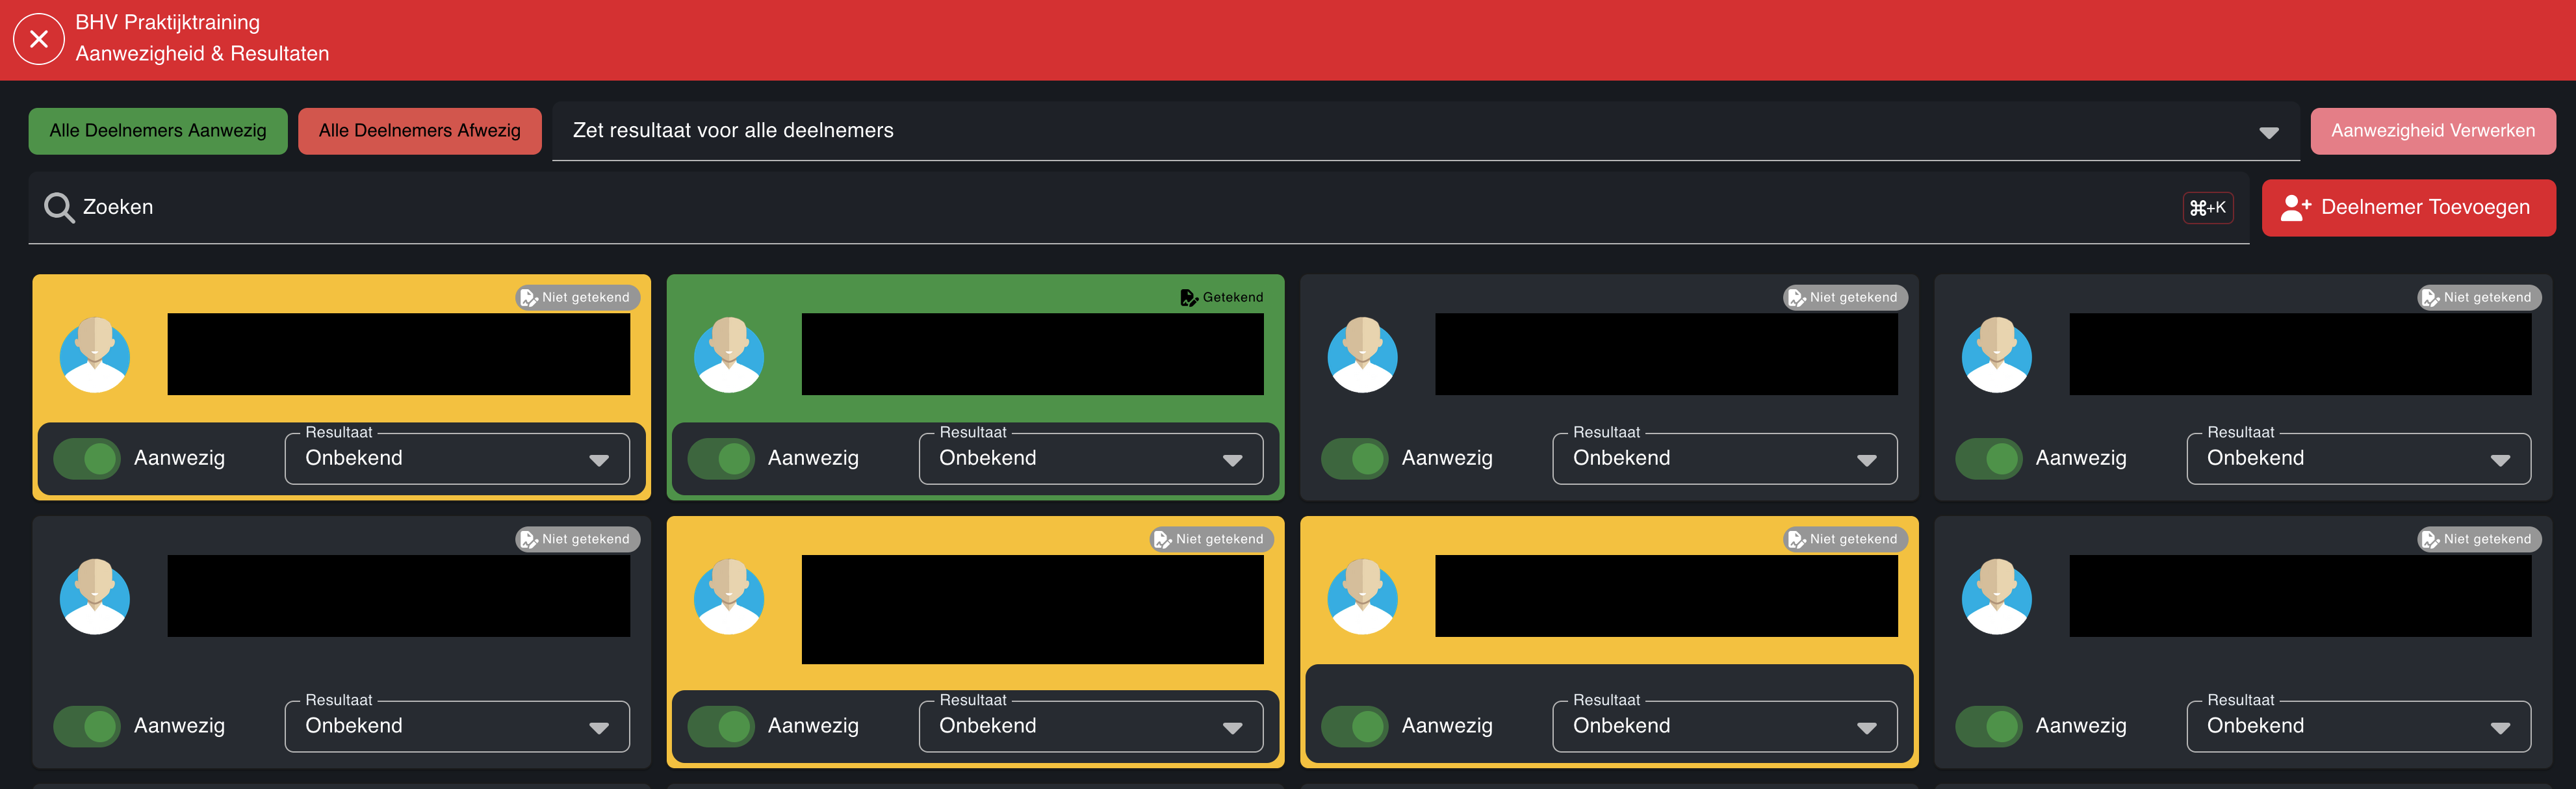Close the BHV Praktijktraining dialog with X icon
Screen dimensions: 2576x789
pos(38,39)
